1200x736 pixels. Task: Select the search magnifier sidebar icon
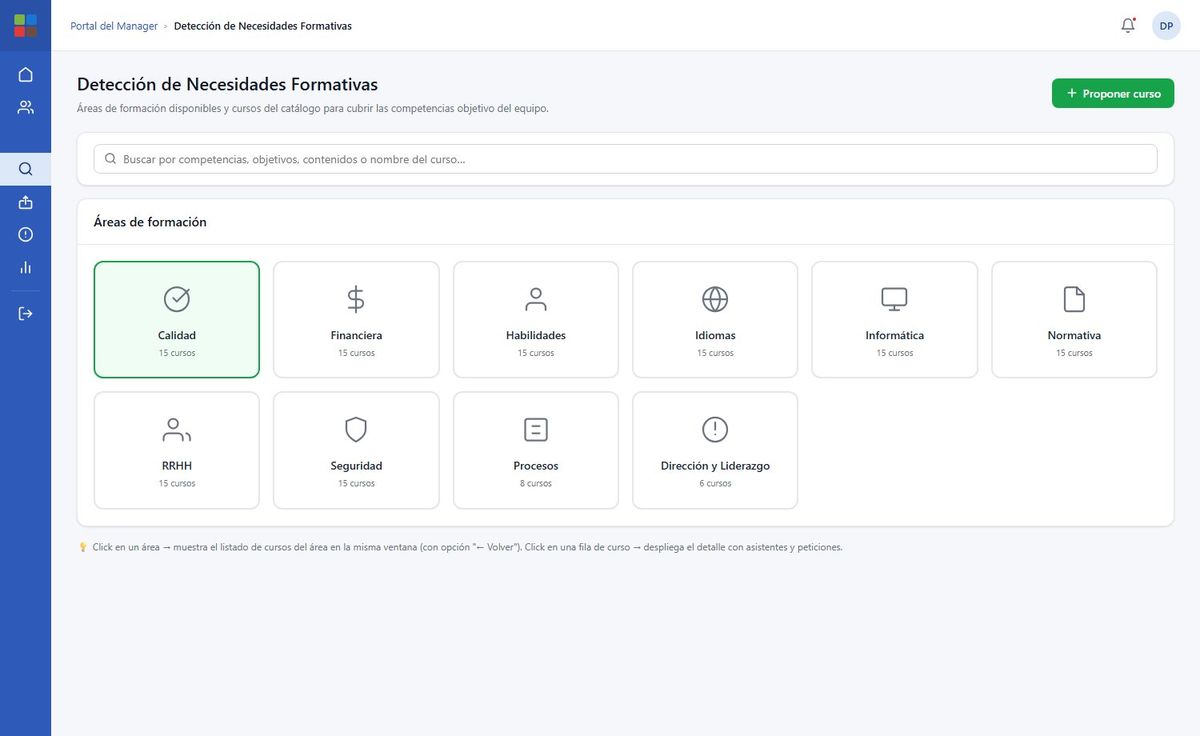(x=25, y=169)
